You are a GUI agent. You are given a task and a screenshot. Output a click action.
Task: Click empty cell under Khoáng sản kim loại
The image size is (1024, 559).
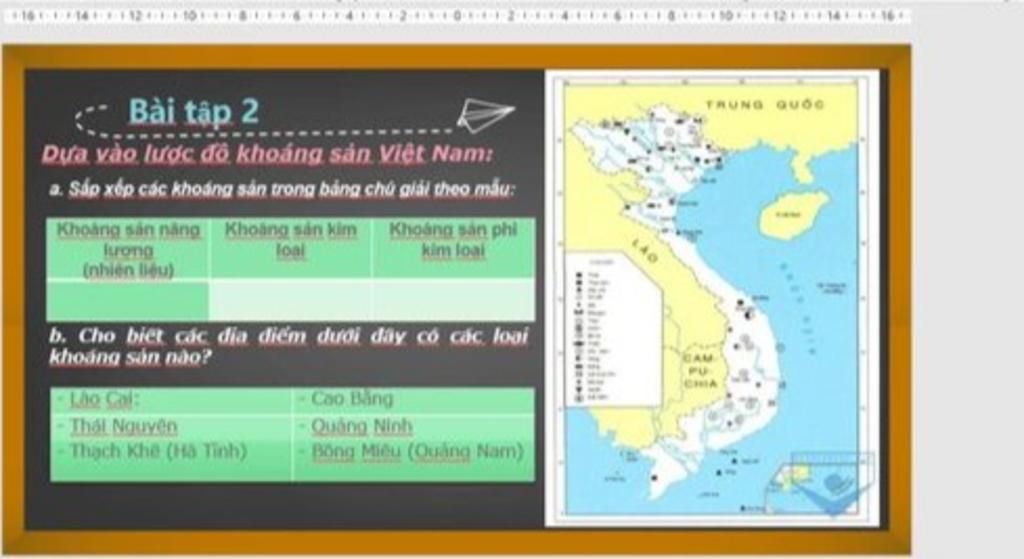pyautogui.click(x=291, y=300)
